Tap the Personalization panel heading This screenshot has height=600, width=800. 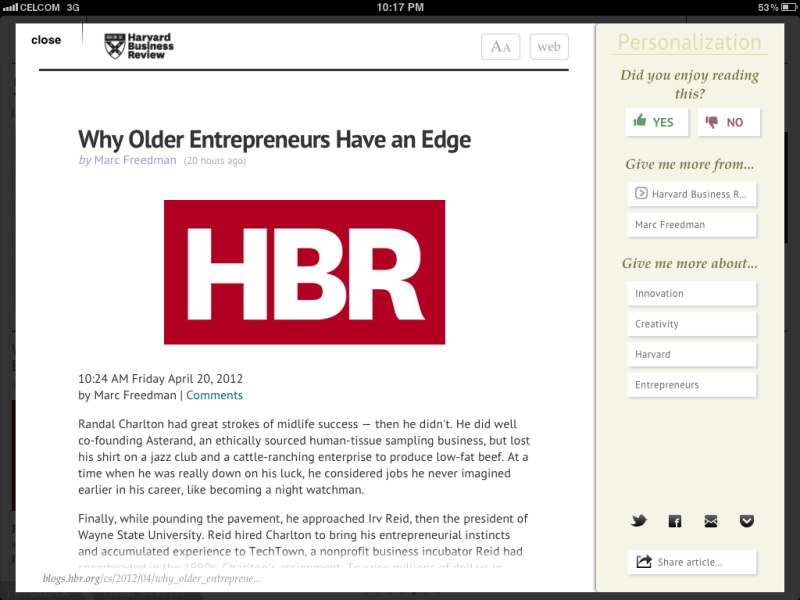(x=690, y=42)
